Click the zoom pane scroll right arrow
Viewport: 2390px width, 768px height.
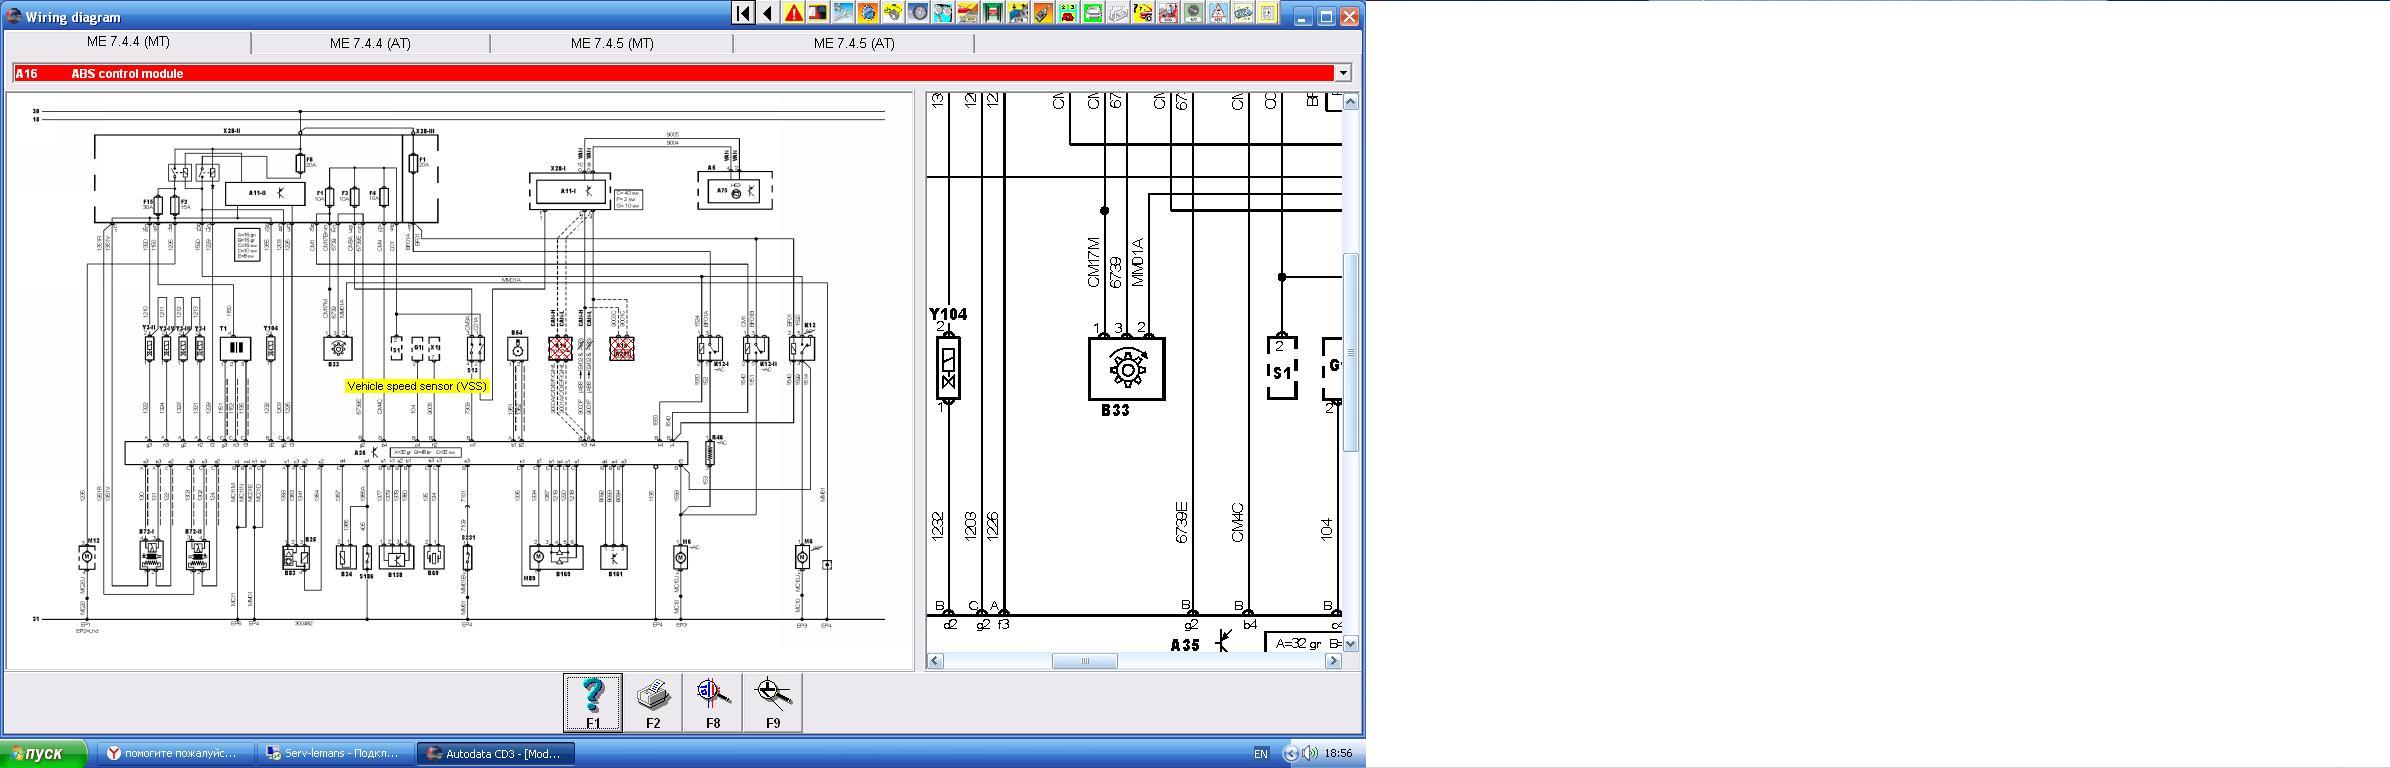pos(1333,661)
